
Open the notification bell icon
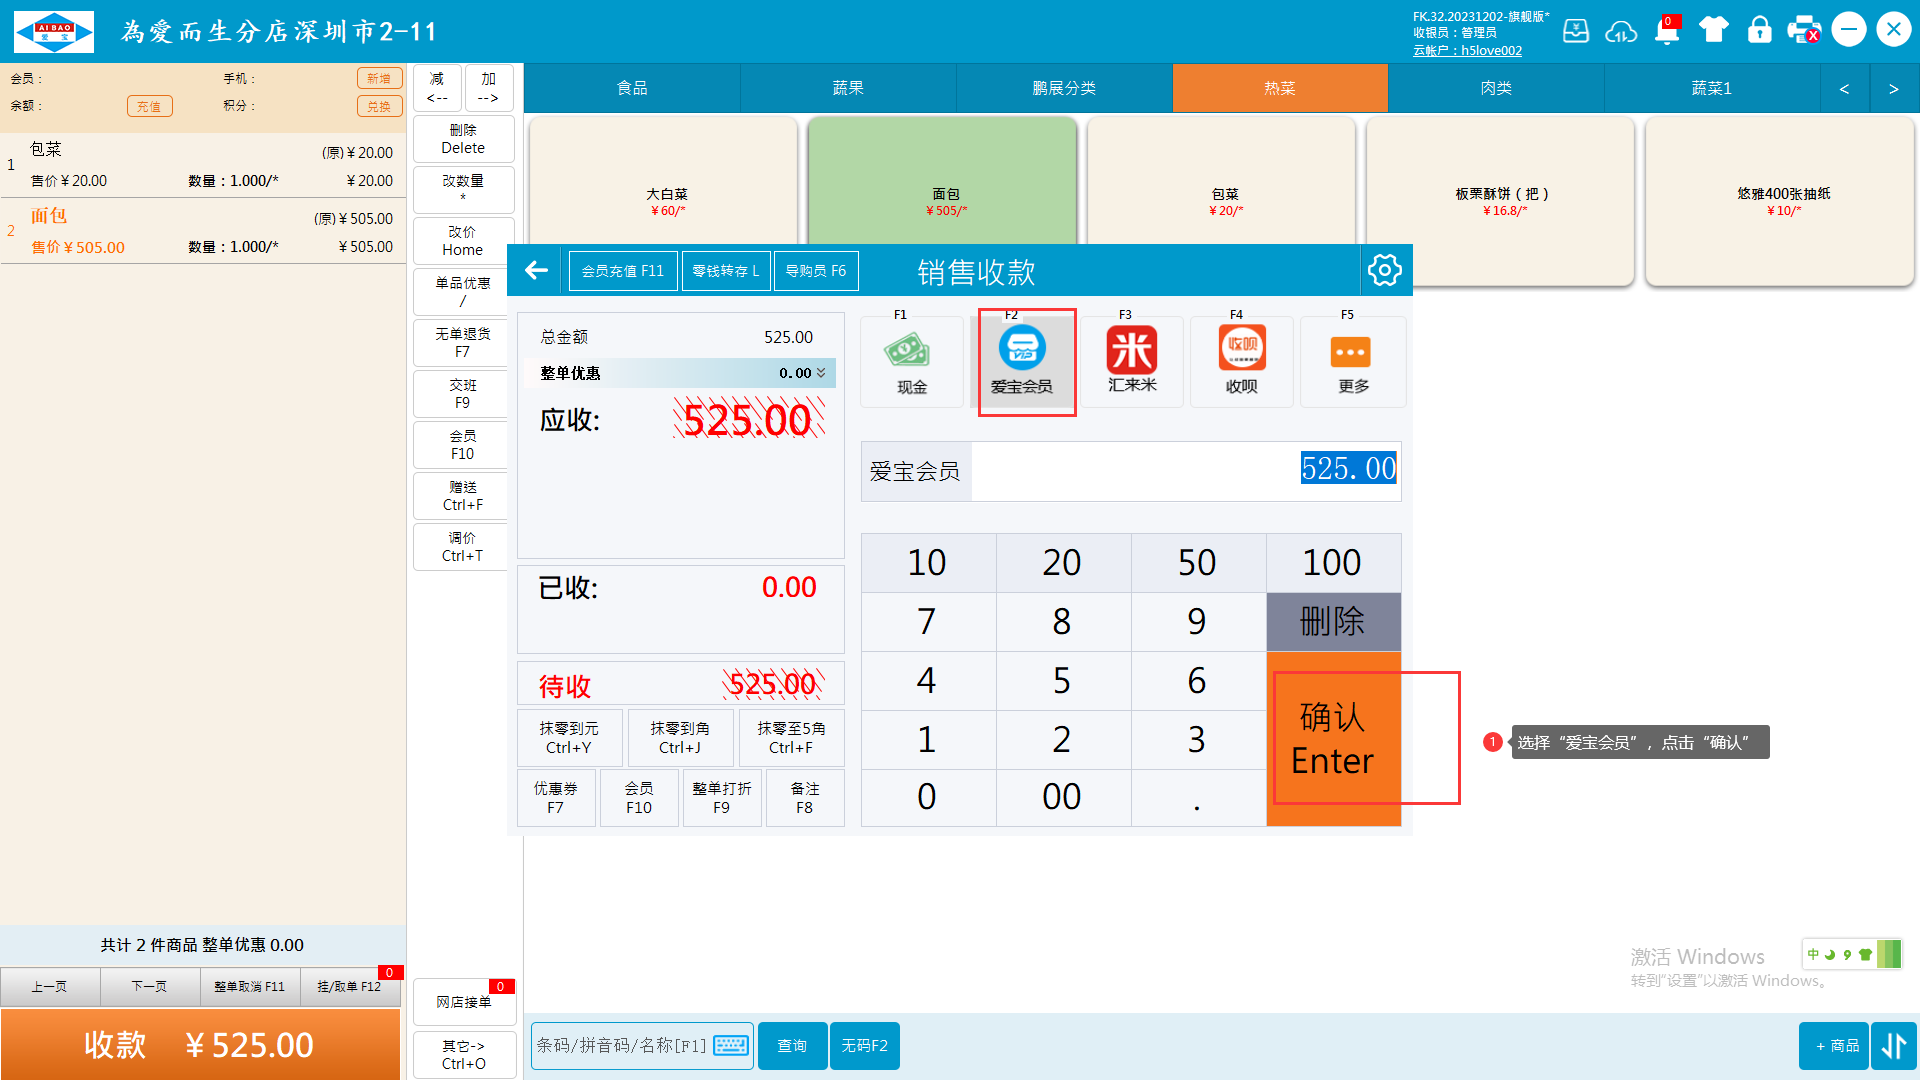click(x=1666, y=31)
